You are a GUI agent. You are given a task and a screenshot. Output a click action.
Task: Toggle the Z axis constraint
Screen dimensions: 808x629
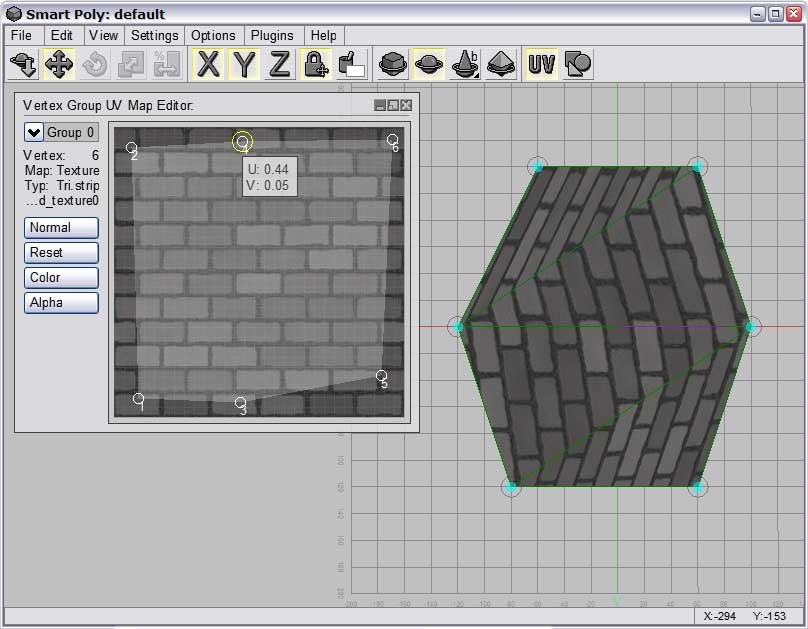tap(280, 64)
